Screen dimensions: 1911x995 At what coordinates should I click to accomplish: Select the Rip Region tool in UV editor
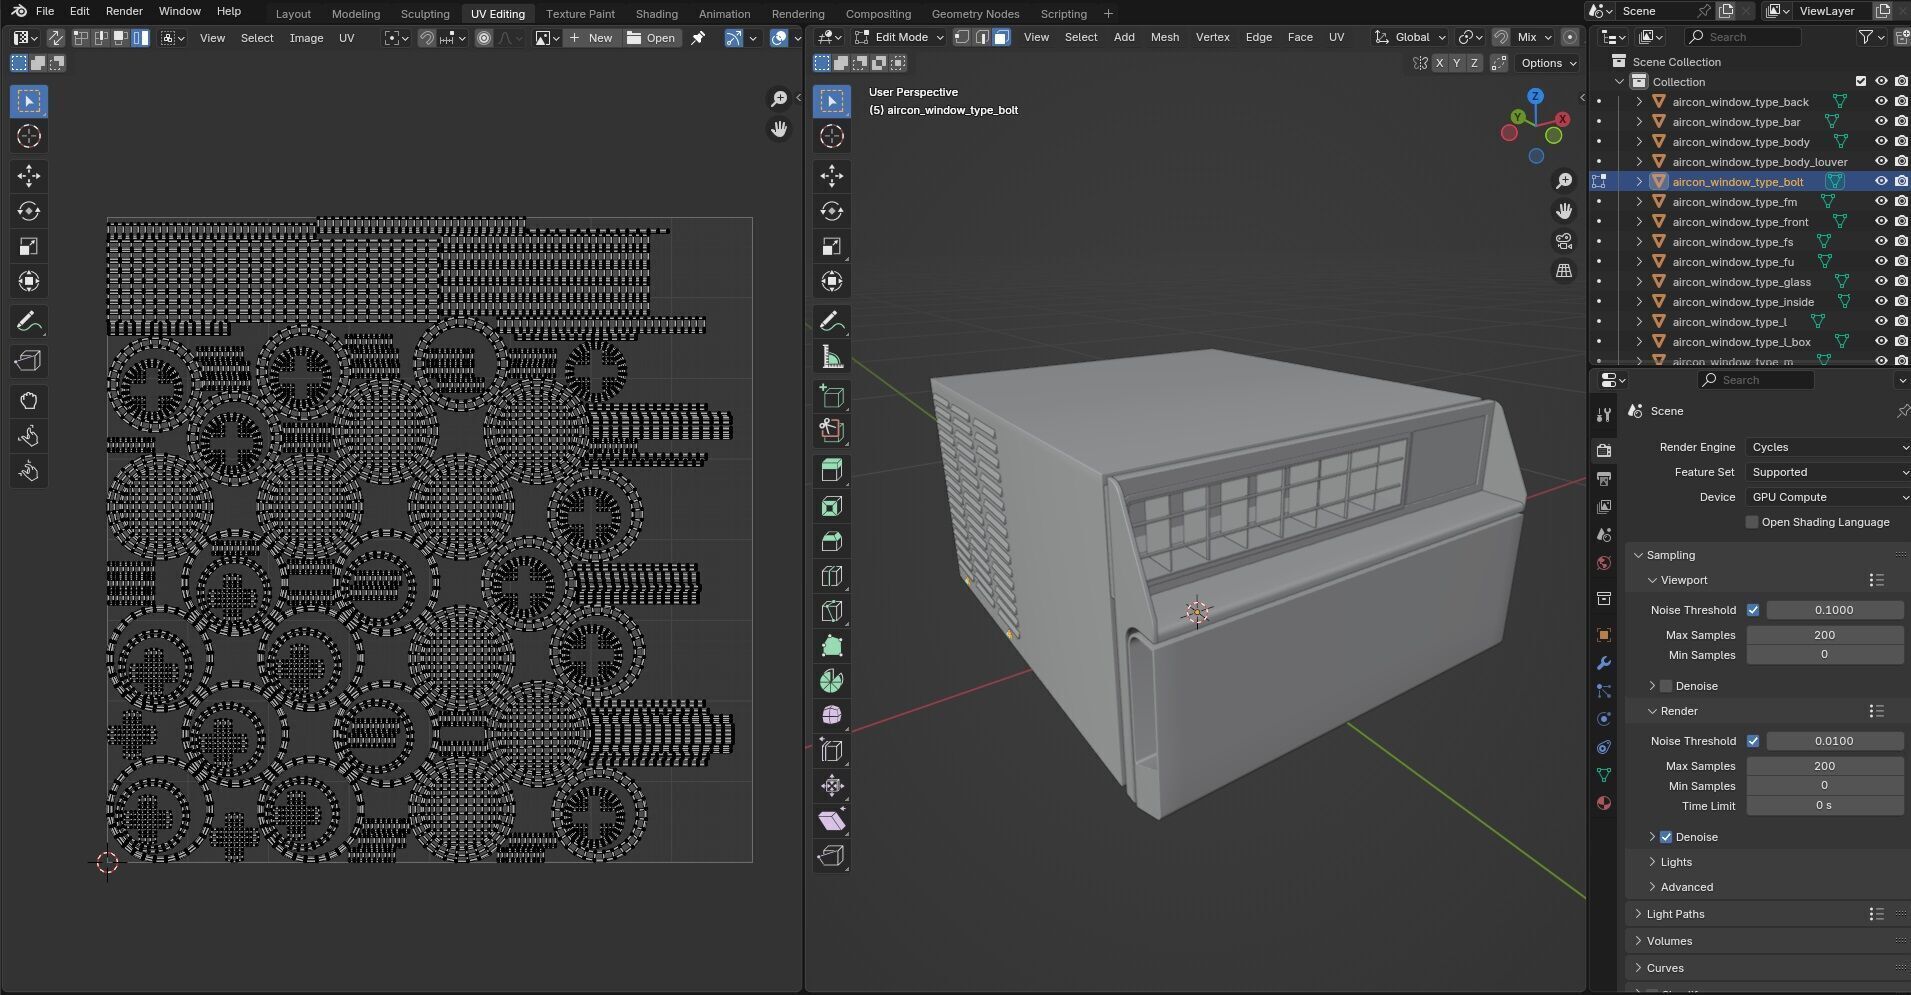click(29, 361)
